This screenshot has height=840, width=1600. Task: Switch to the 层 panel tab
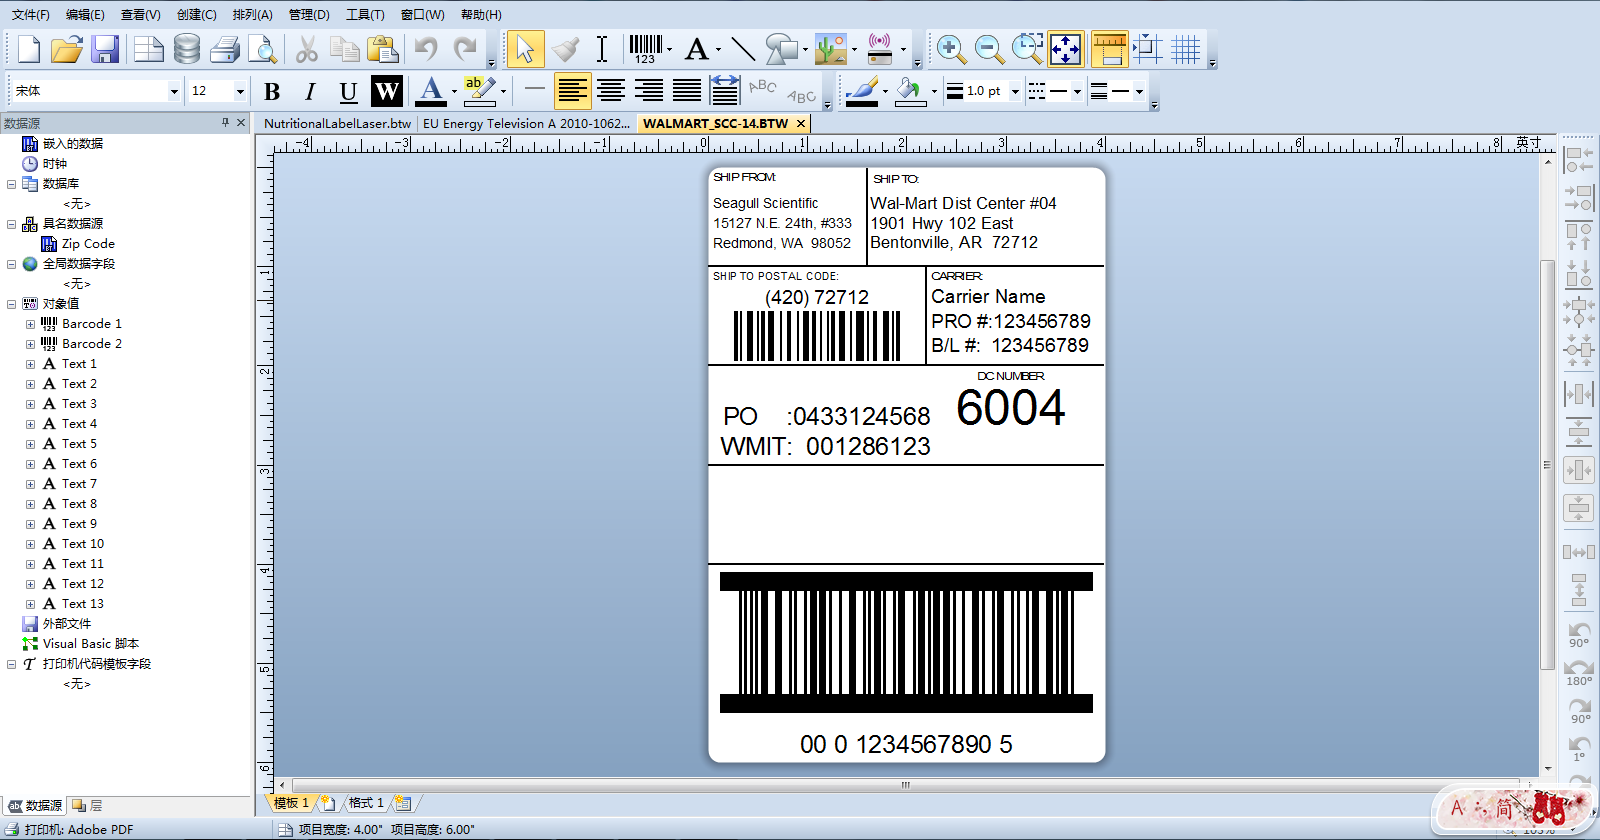(x=88, y=805)
